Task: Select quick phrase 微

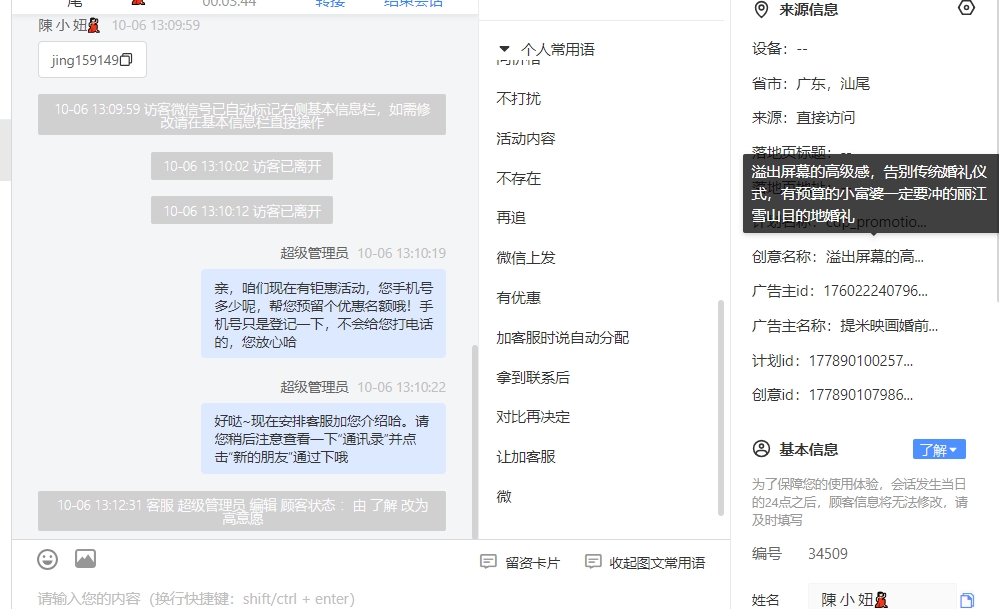Action: coord(504,497)
